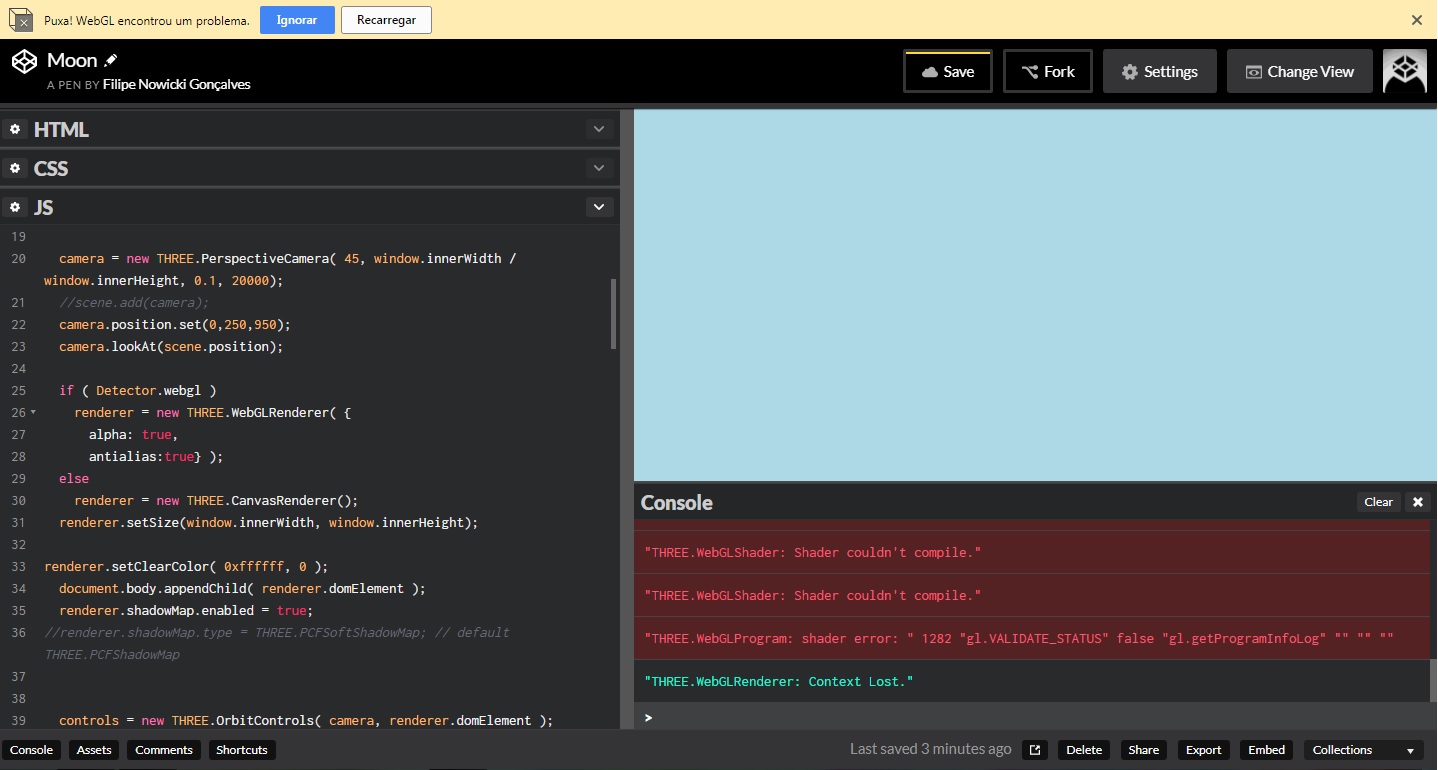Expand the JS editor dropdown
This screenshot has height=770, width=1438.
(598, 207)
